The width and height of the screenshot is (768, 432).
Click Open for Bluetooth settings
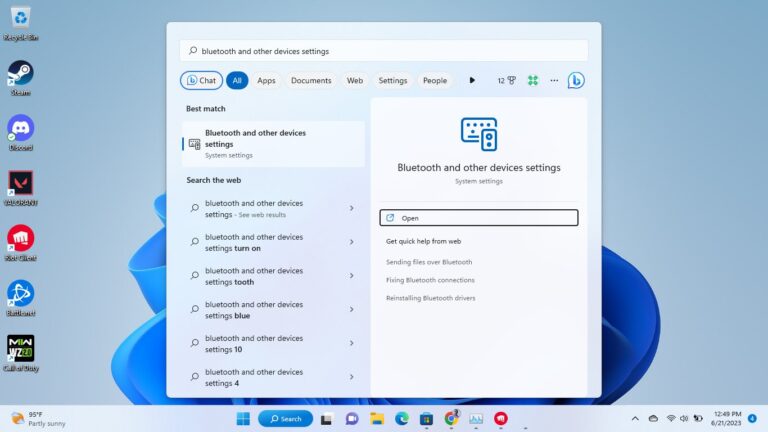(x=478, y=217)
